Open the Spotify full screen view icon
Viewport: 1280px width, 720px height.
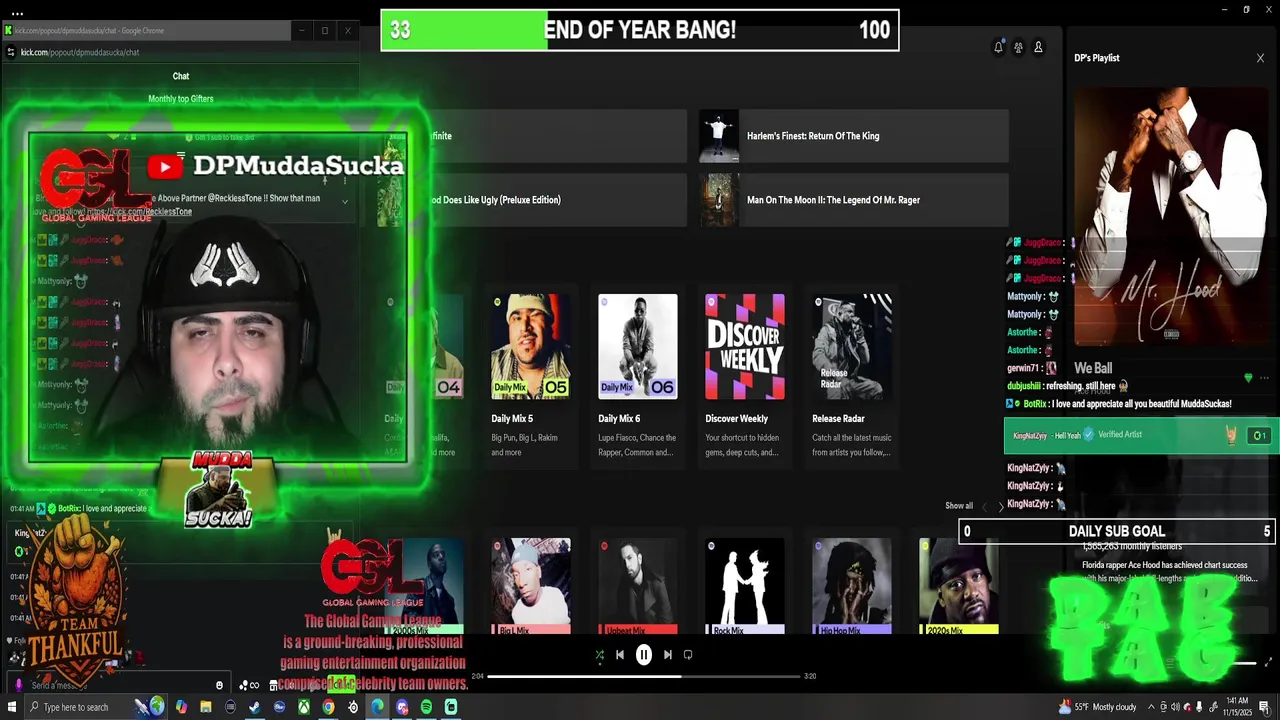(1268, 662)
